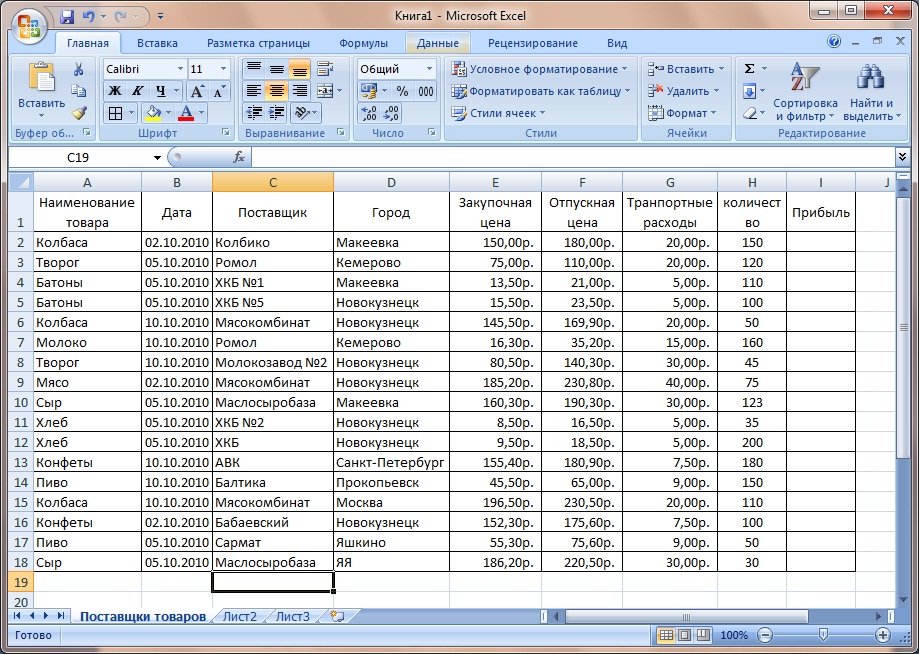Apply cell borders with the borders icon
919x654 pixels.
pyautogui.click(x=115, y=113)
